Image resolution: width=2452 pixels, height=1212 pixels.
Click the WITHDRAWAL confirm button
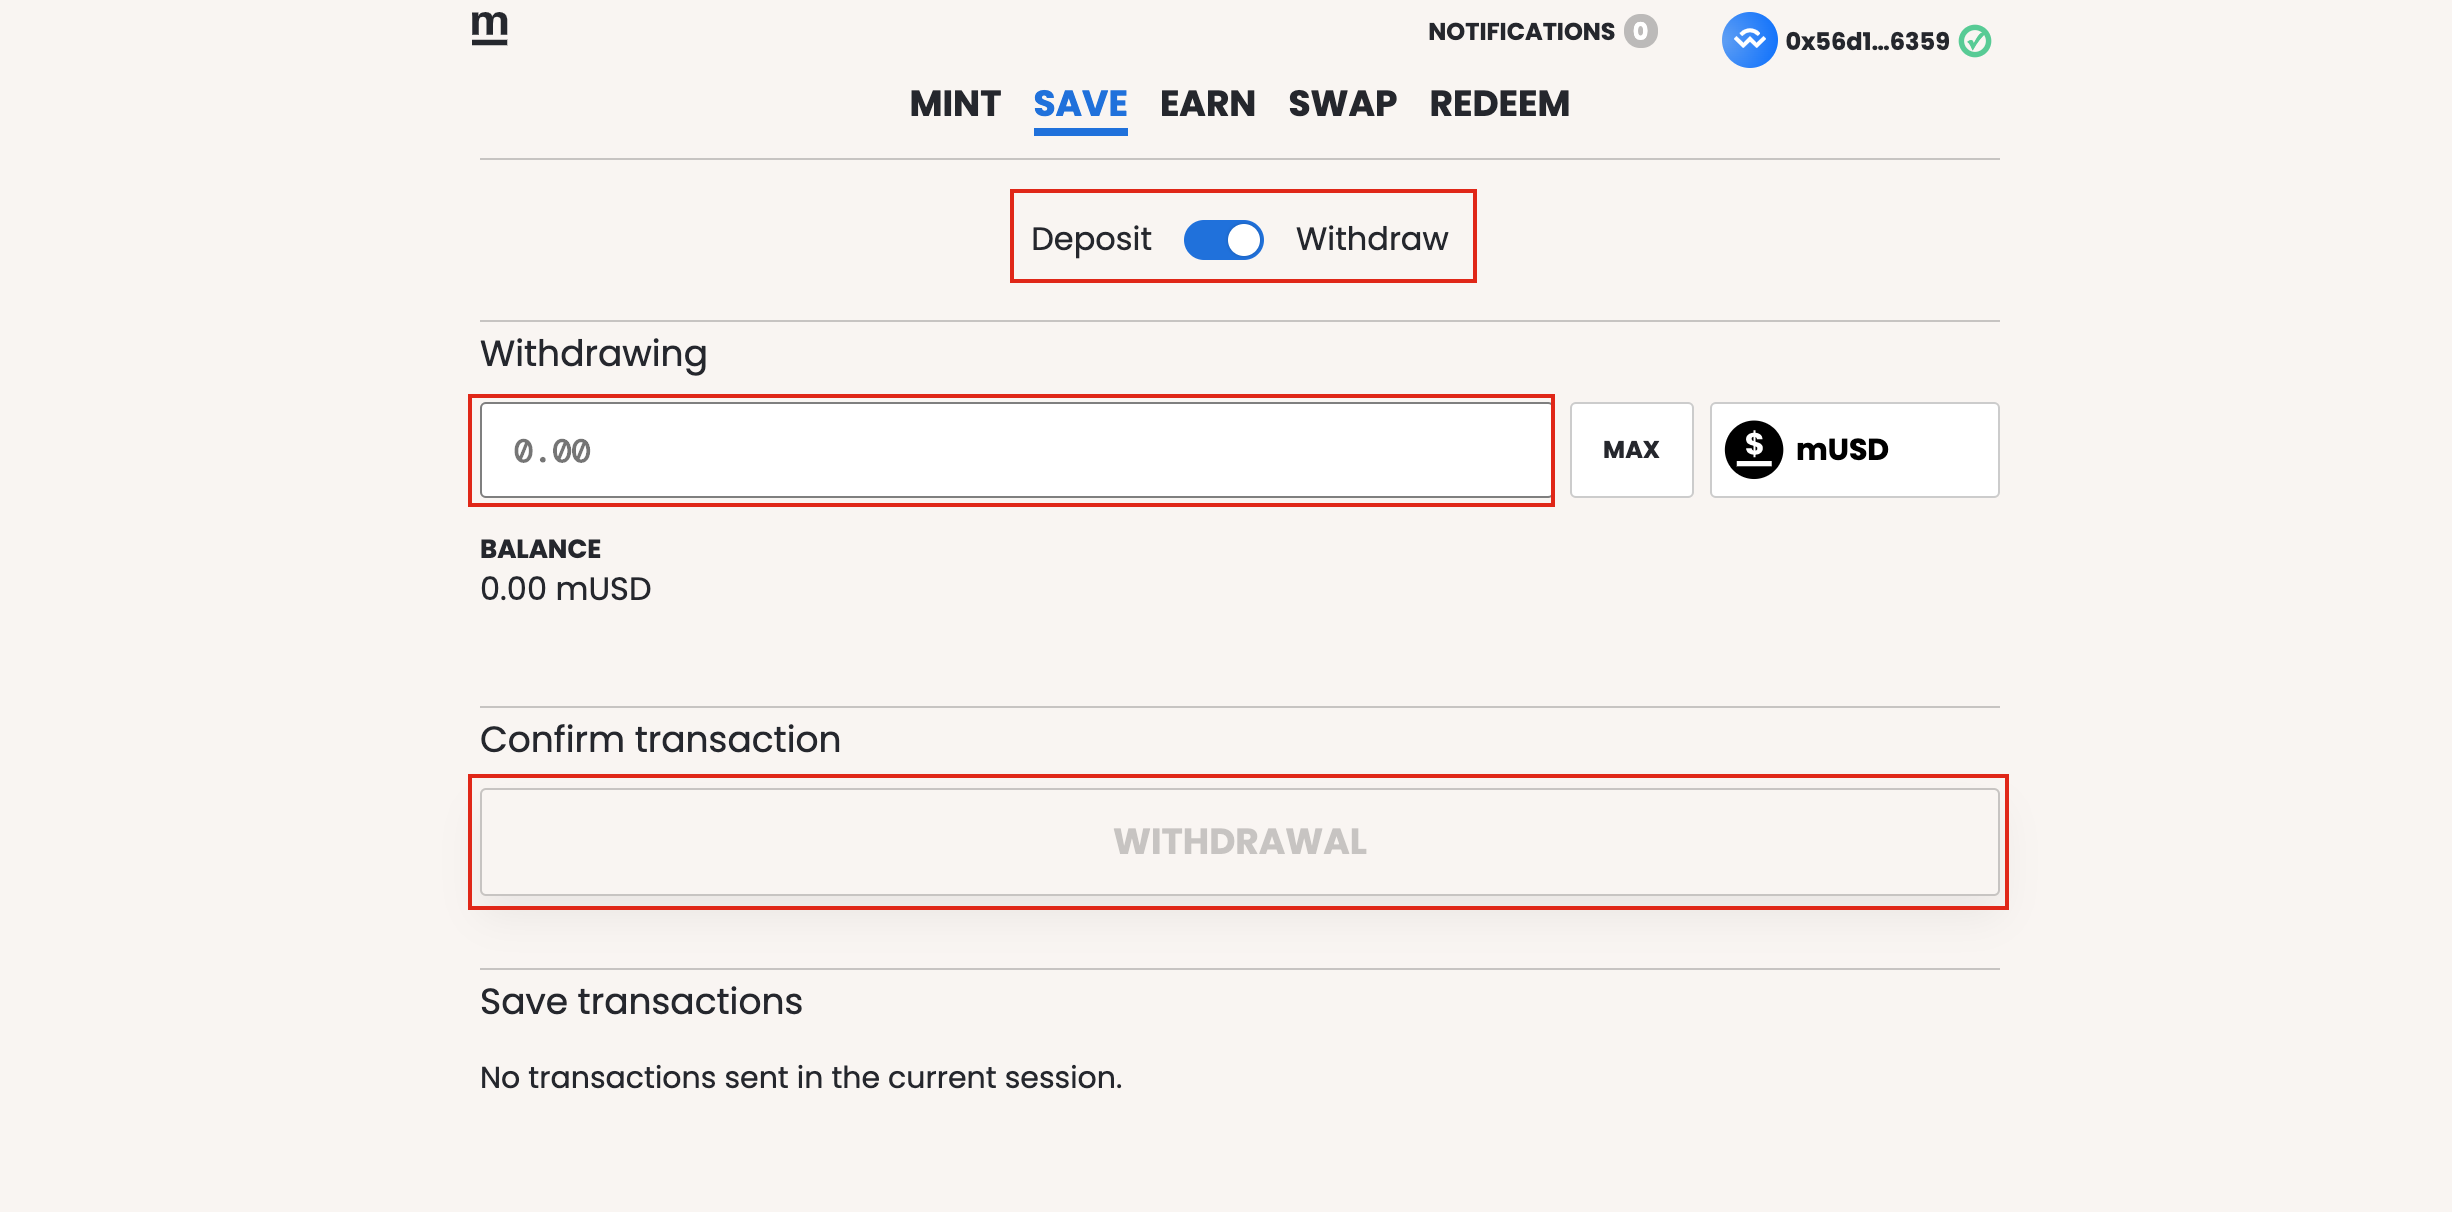click(x=1240, y=842)
